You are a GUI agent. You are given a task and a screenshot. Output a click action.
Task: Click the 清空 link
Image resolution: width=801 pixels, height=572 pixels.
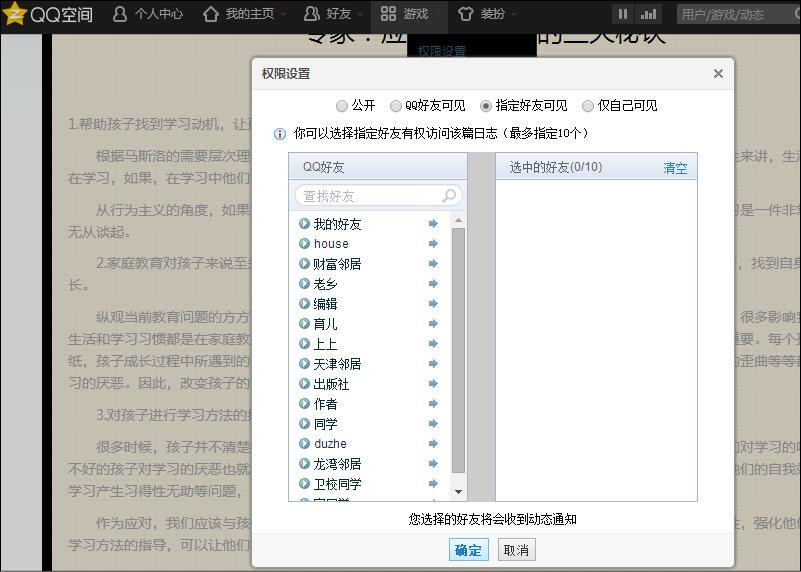point(675,168)
